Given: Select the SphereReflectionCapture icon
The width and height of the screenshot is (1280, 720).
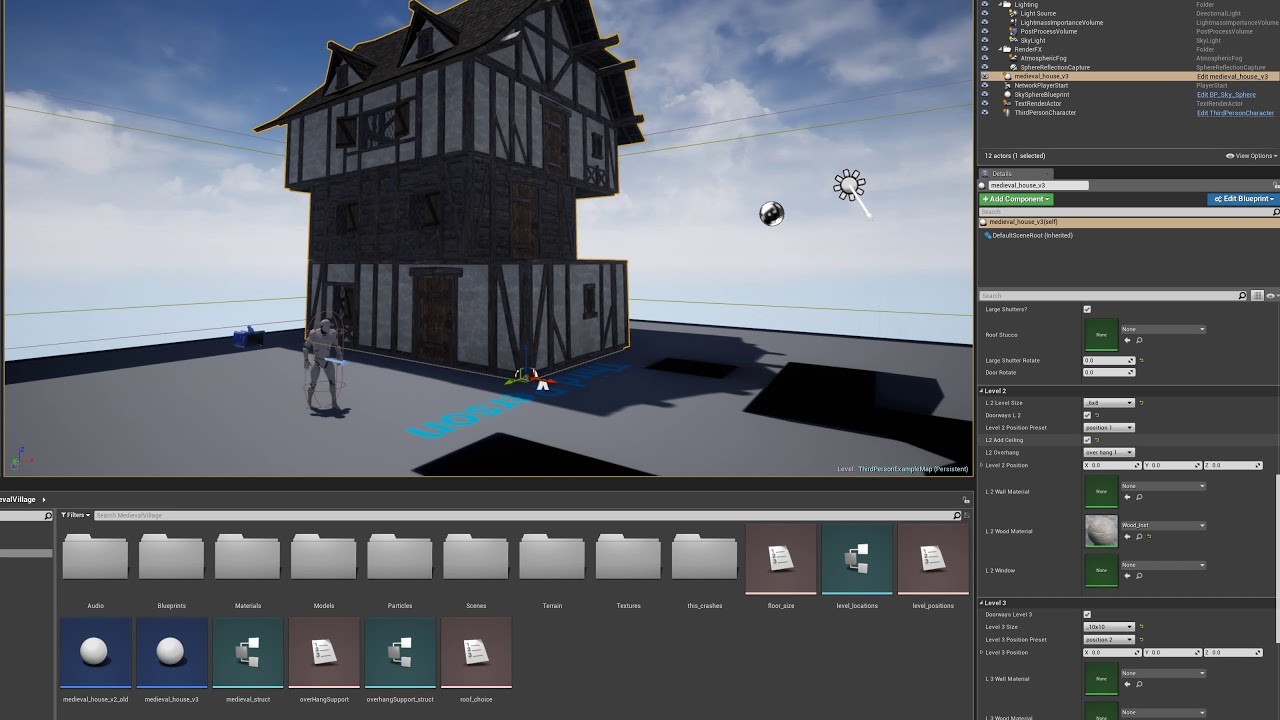Looking at the screenshot, I should 1013,68.
